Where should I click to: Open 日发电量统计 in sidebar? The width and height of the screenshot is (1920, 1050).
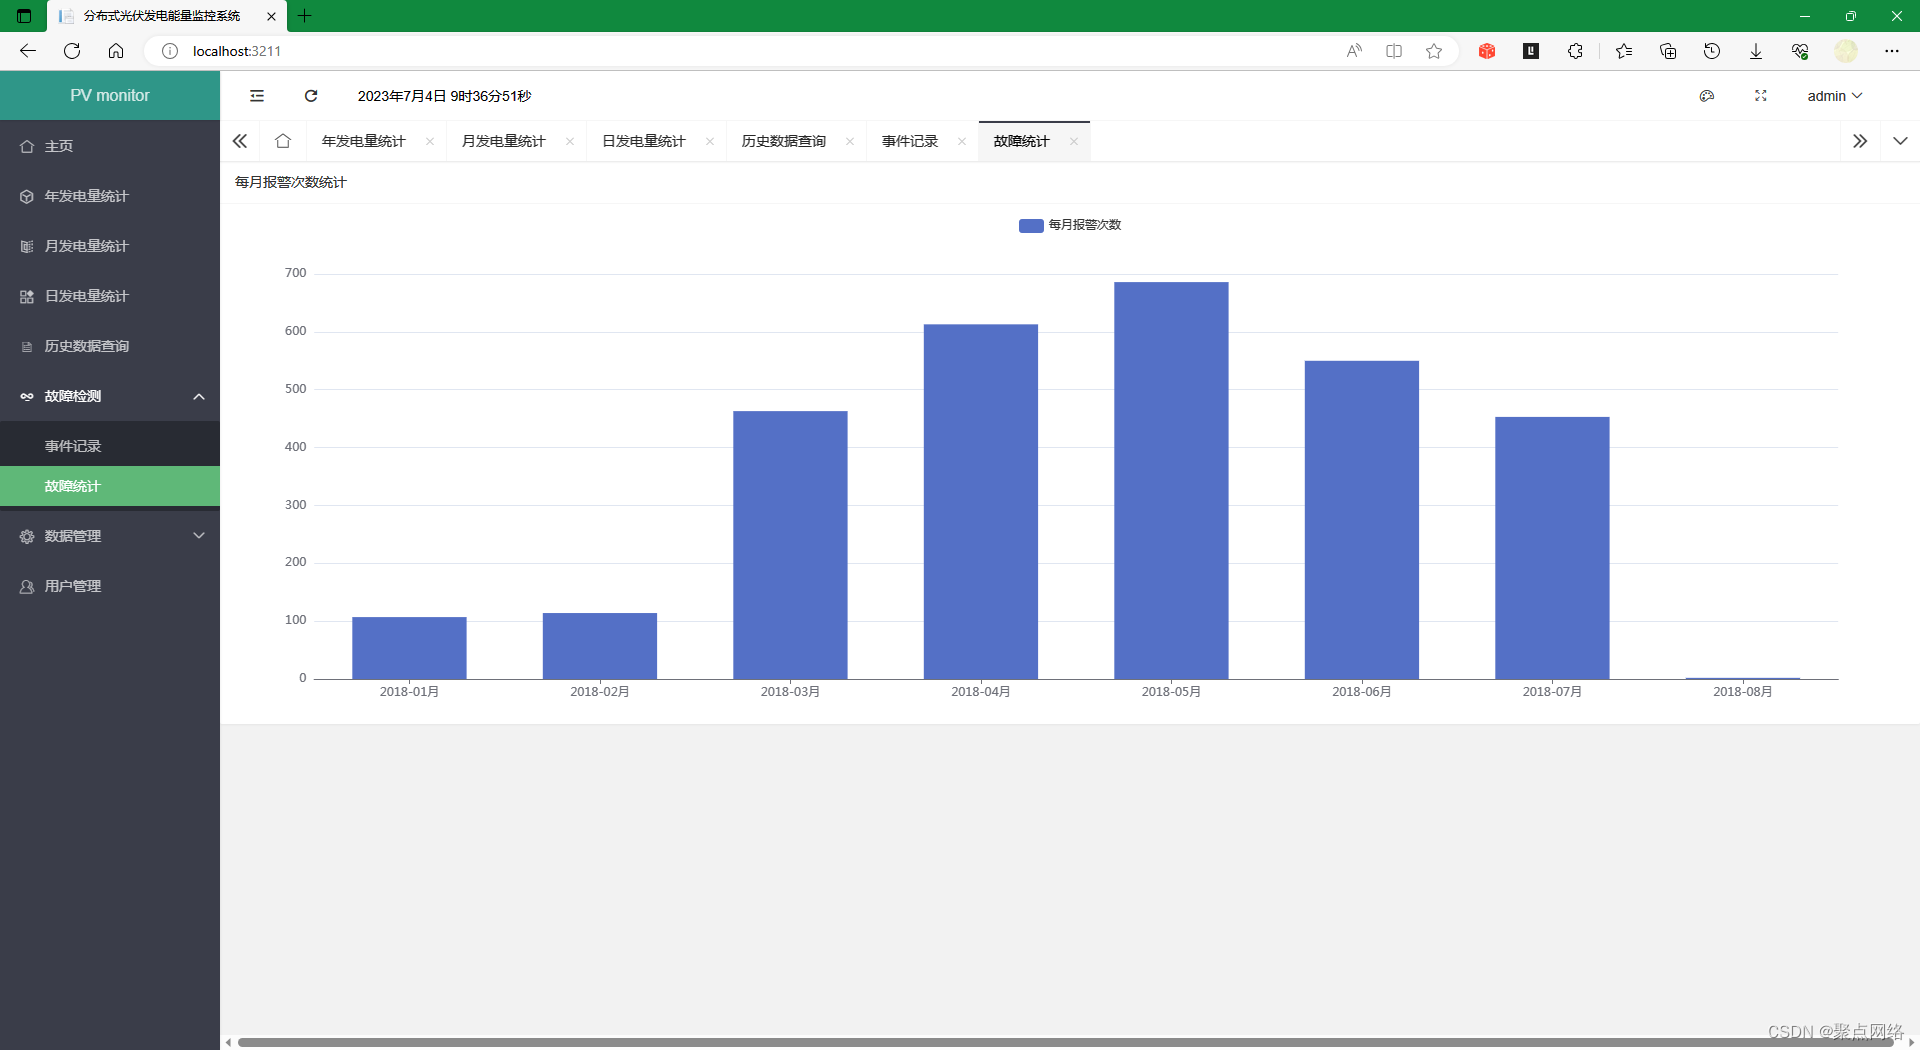click(110, 296)
